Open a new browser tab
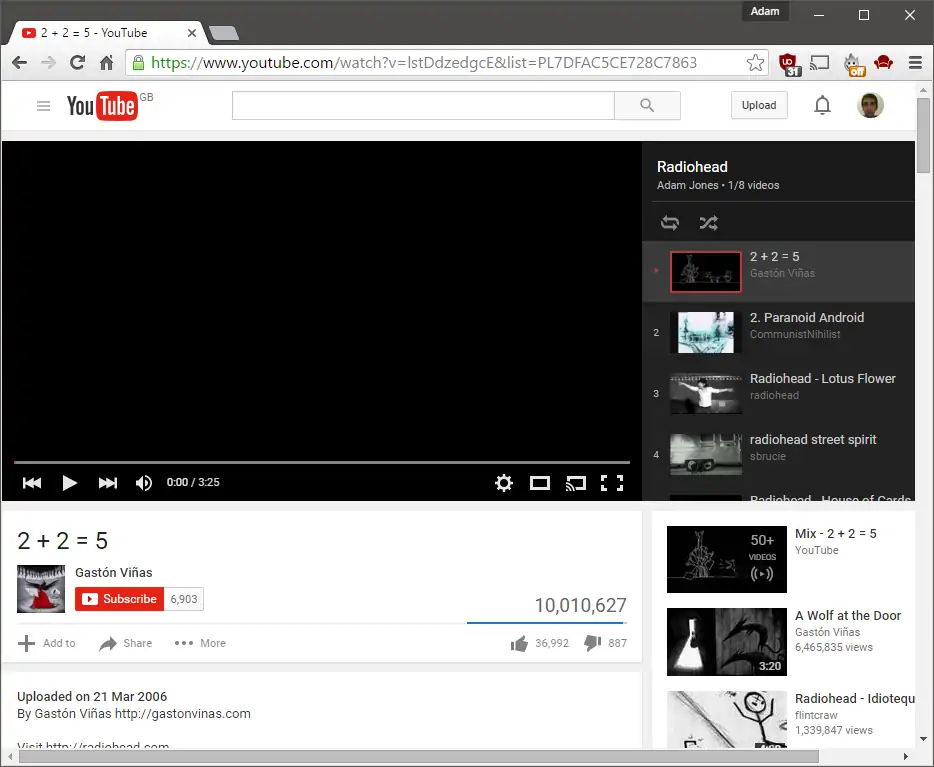This screenshot has width=934, height=767. pos(224,33)
